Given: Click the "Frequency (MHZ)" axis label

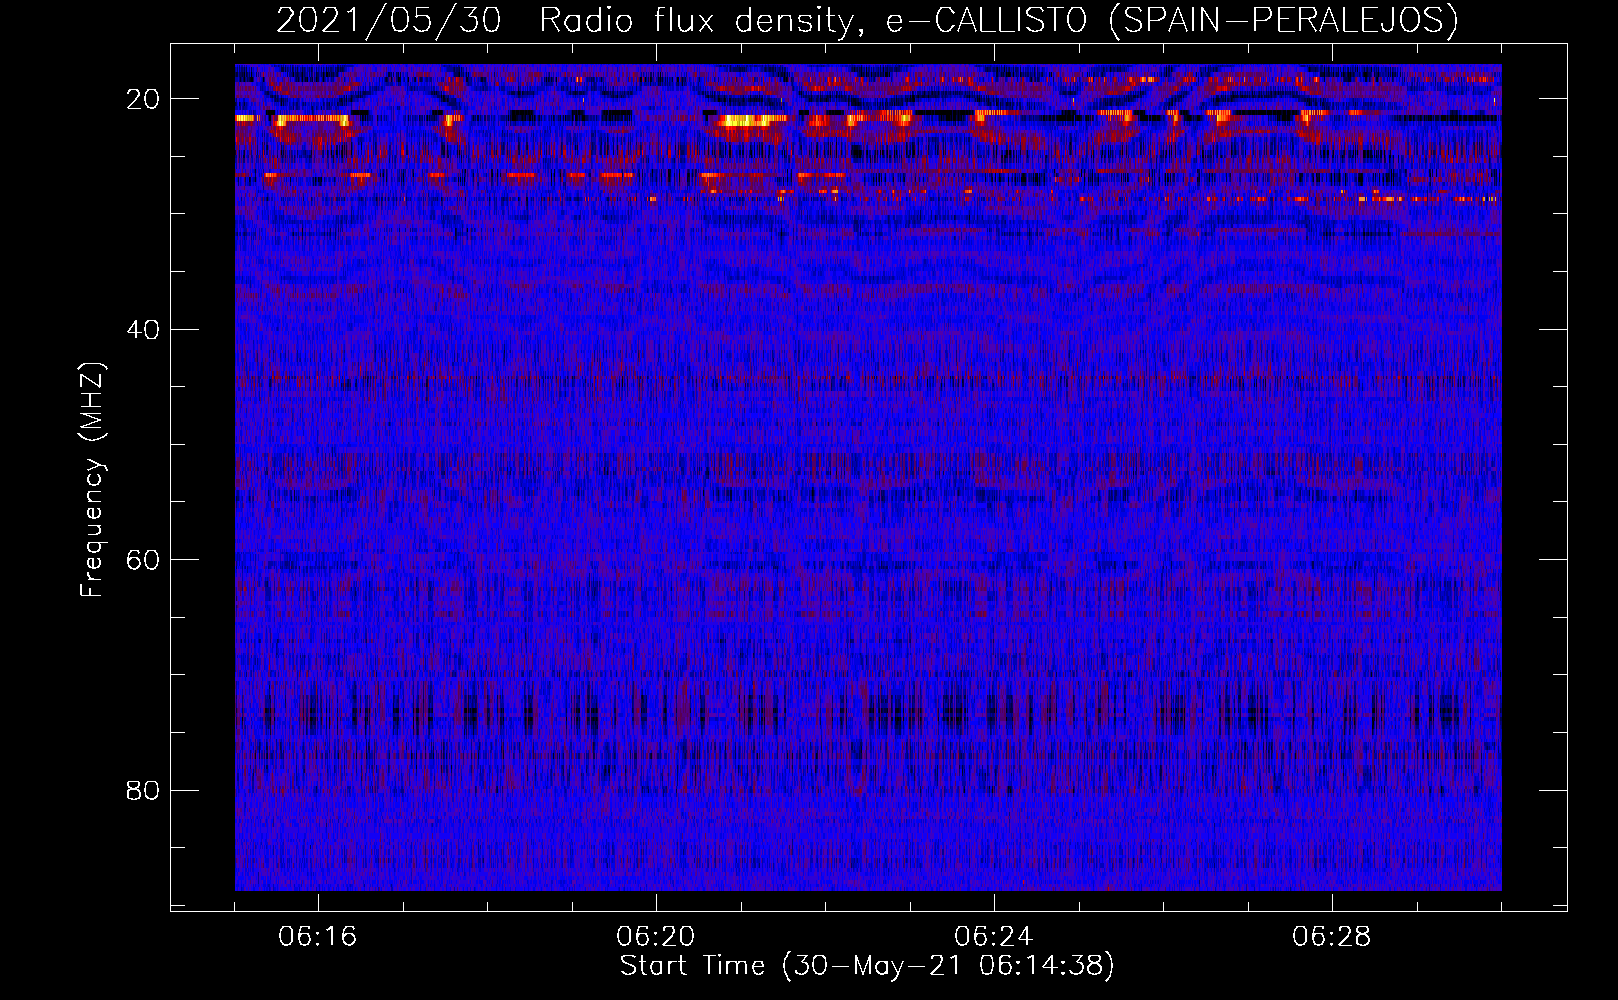Looking at the screenshot, I should (x=92, y=480).
